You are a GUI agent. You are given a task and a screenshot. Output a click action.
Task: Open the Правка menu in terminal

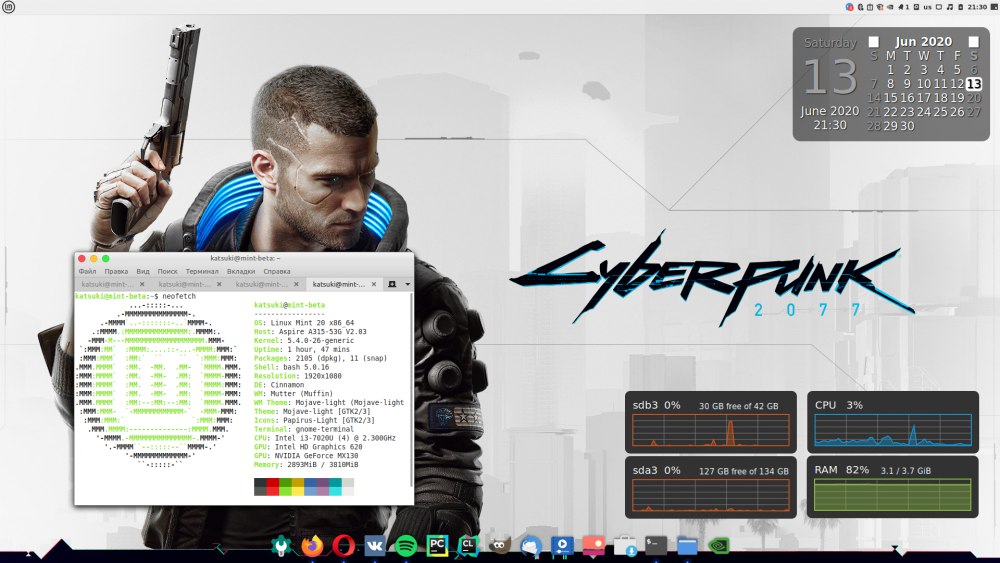[x=116, y=271]
